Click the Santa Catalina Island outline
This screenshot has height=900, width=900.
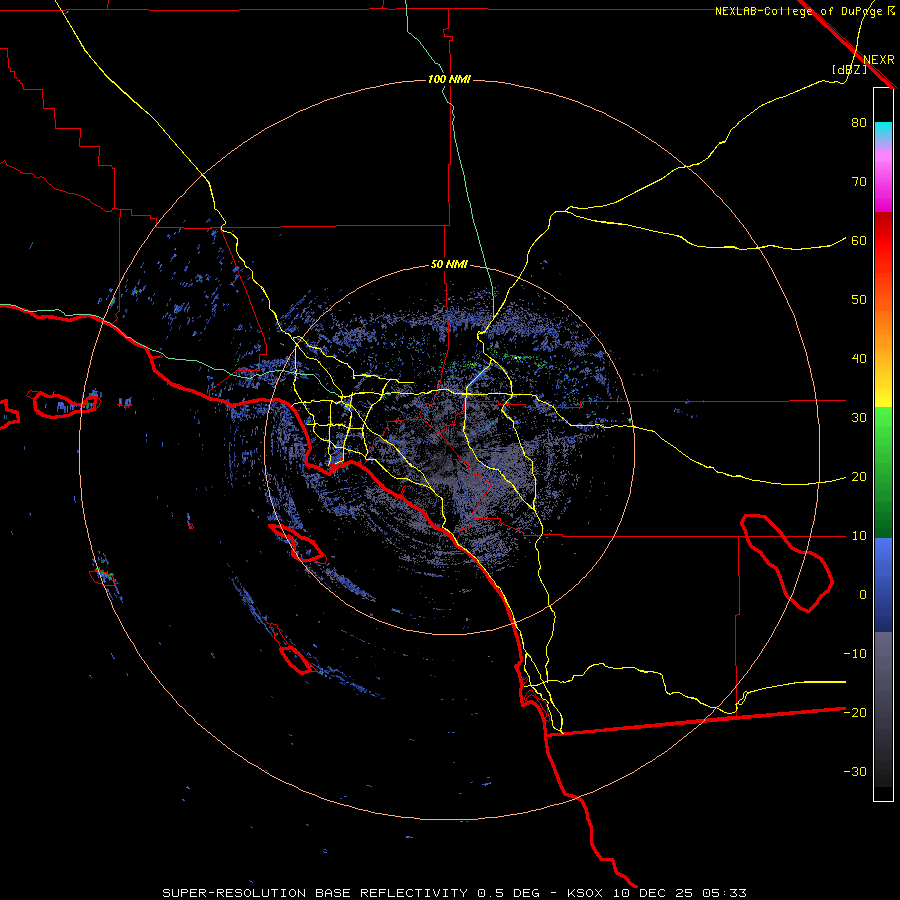coord(297,543)
